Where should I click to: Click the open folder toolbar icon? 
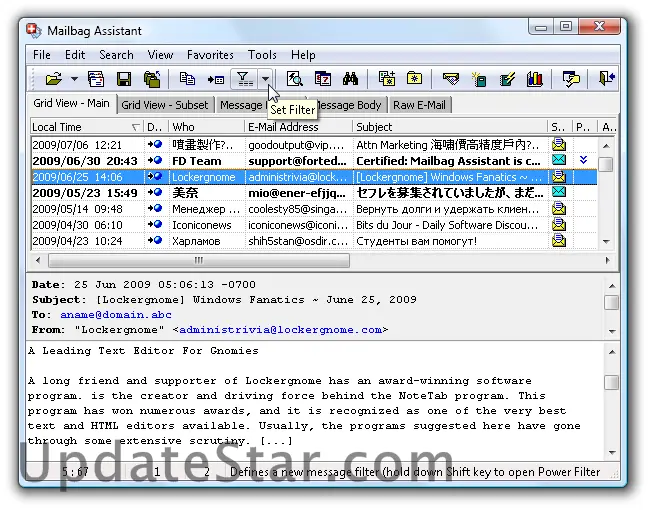click(54, 78)
